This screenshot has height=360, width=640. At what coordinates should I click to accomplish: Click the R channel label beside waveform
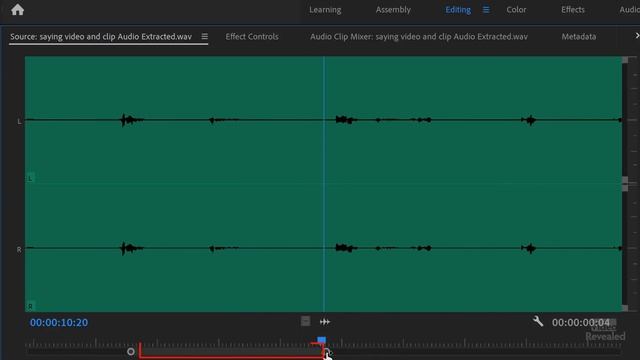pos(19,249)
